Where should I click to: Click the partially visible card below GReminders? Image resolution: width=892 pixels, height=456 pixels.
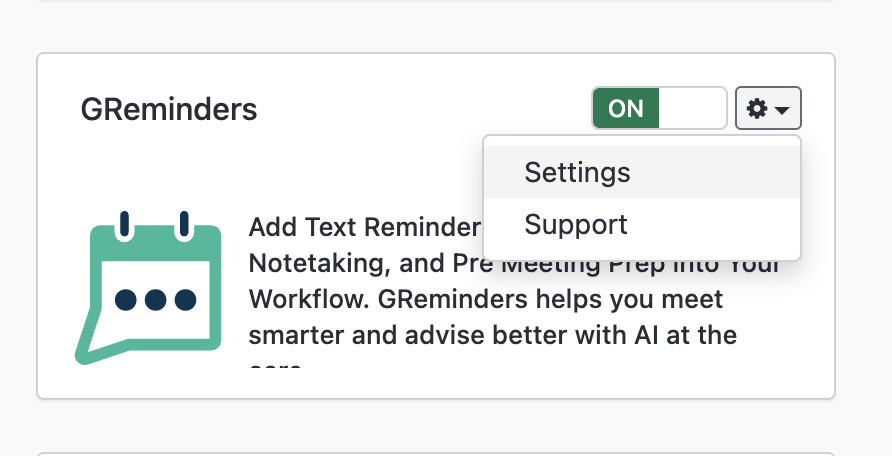(x=435, y=453)
